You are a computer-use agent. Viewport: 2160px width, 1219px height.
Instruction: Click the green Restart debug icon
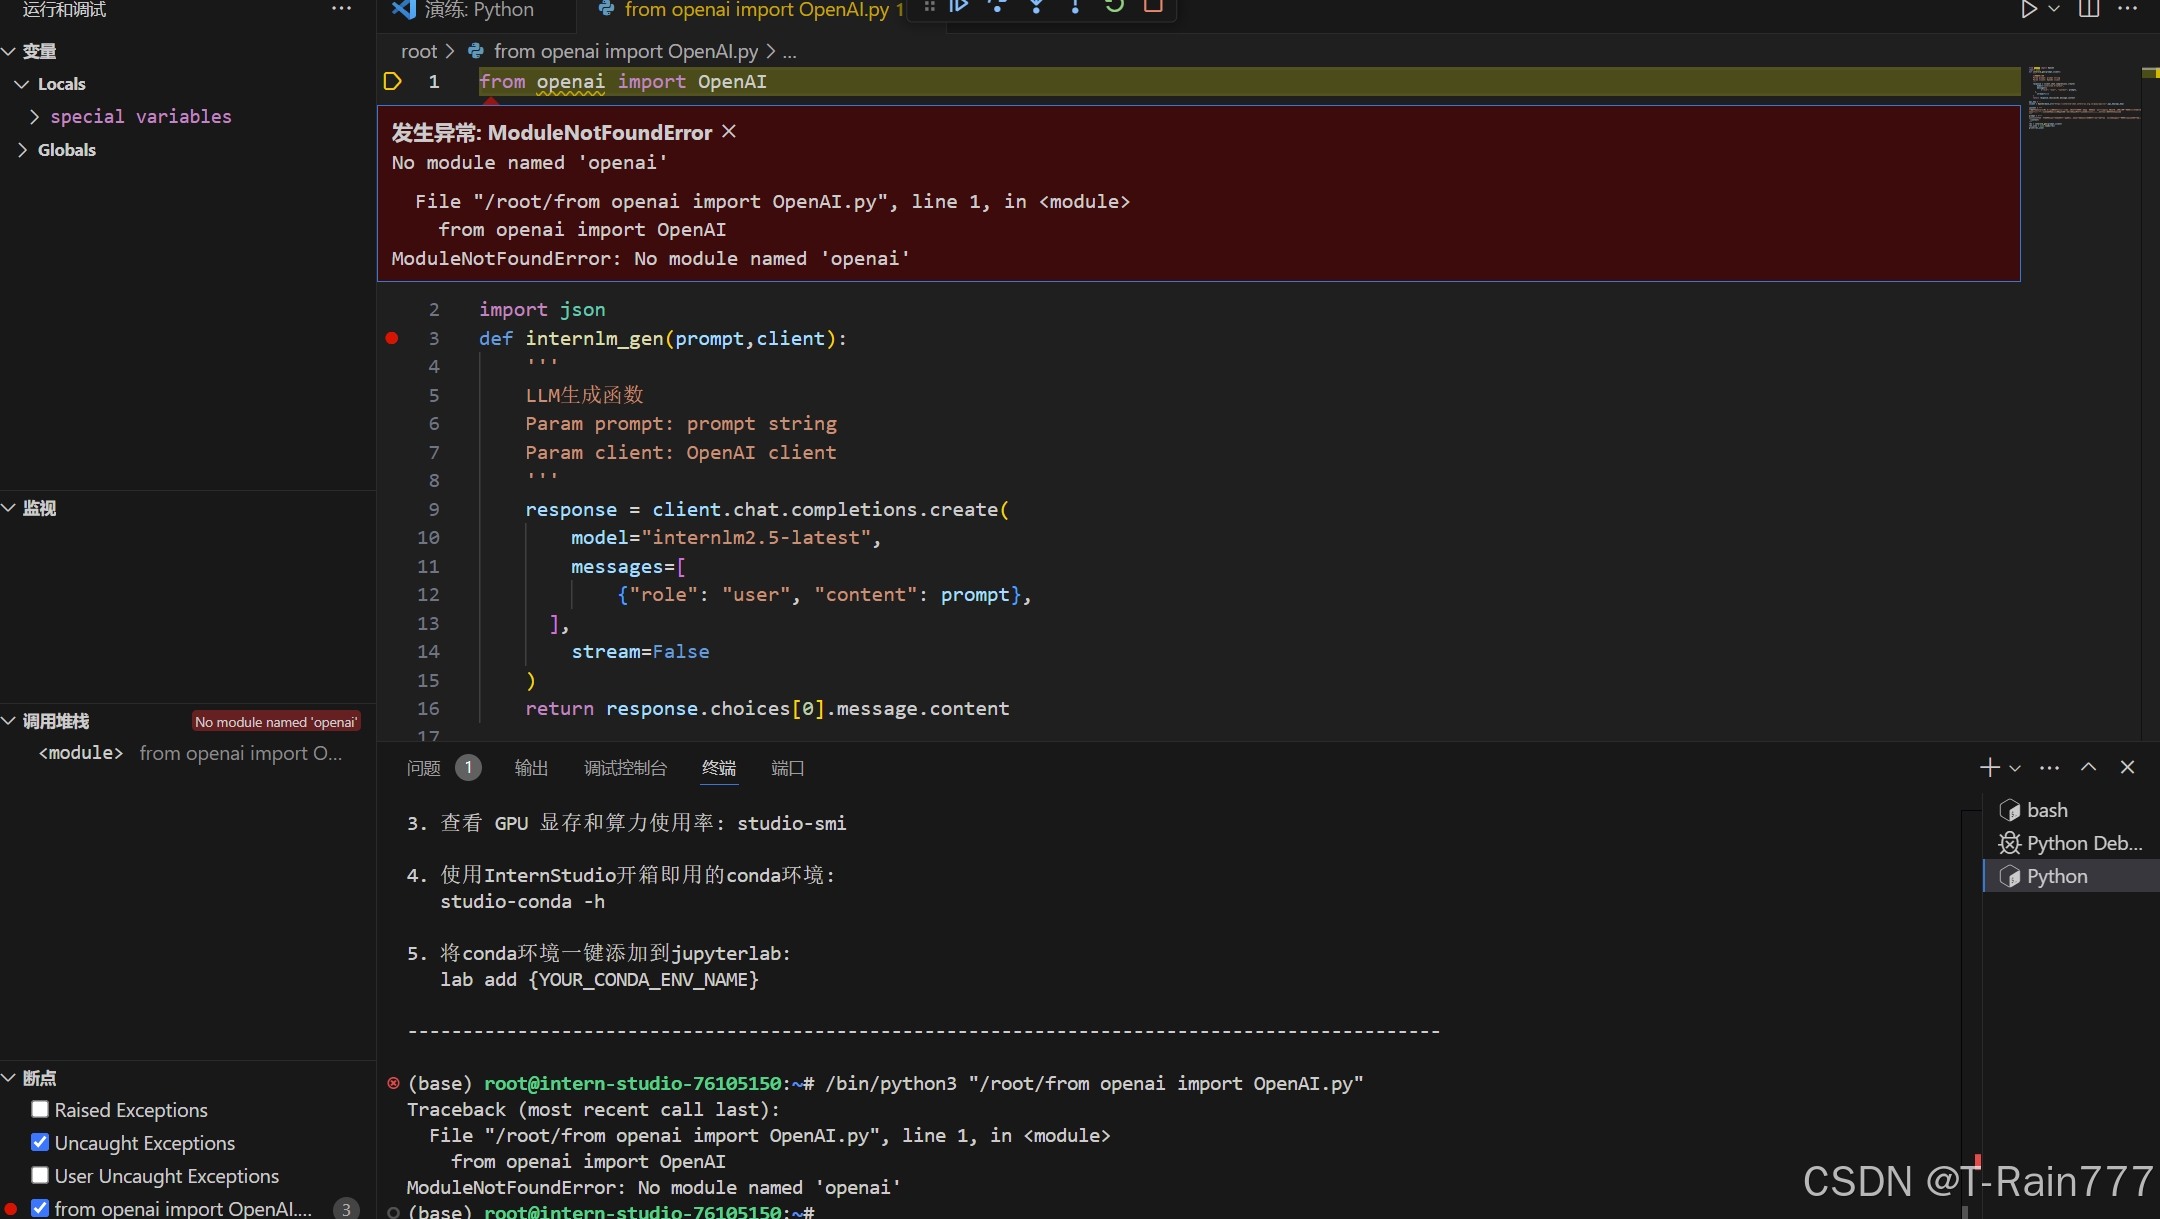[x=1115, y=8]
